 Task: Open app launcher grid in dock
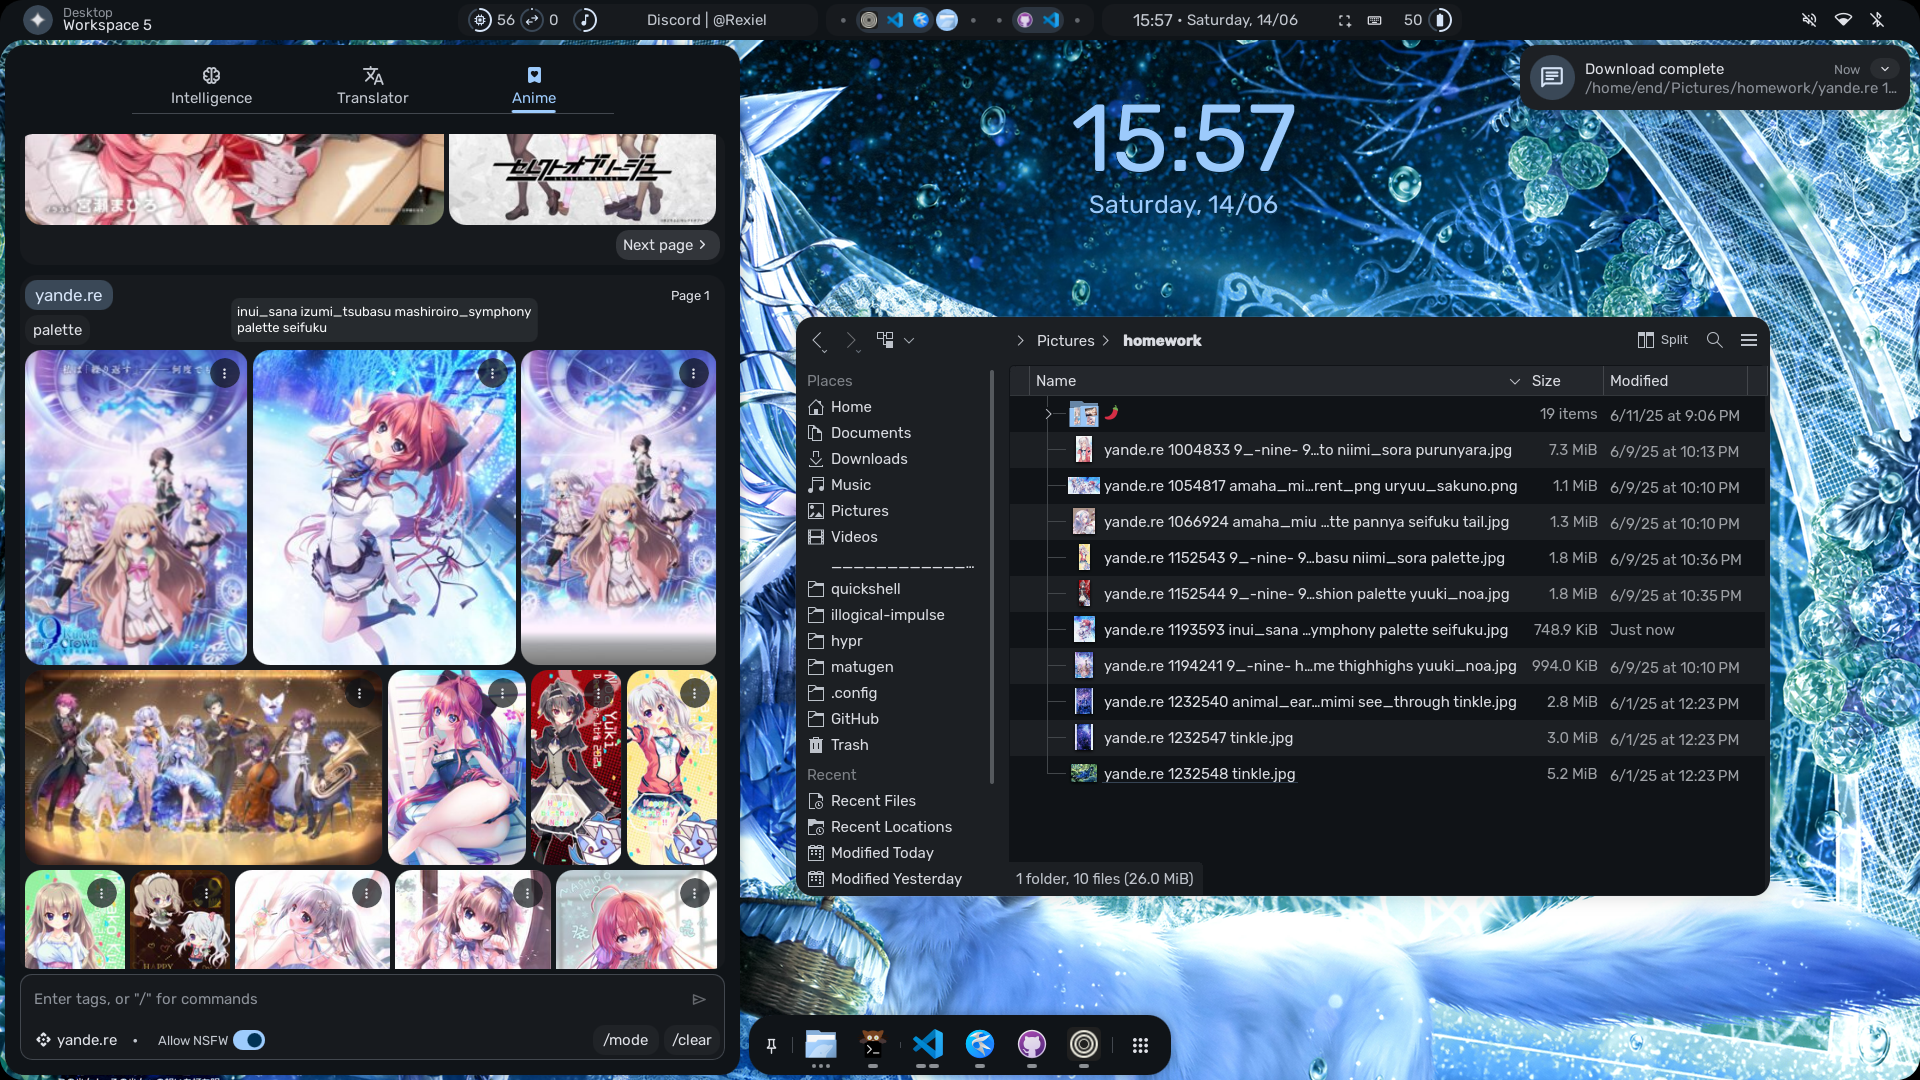pos(1140,1045)
